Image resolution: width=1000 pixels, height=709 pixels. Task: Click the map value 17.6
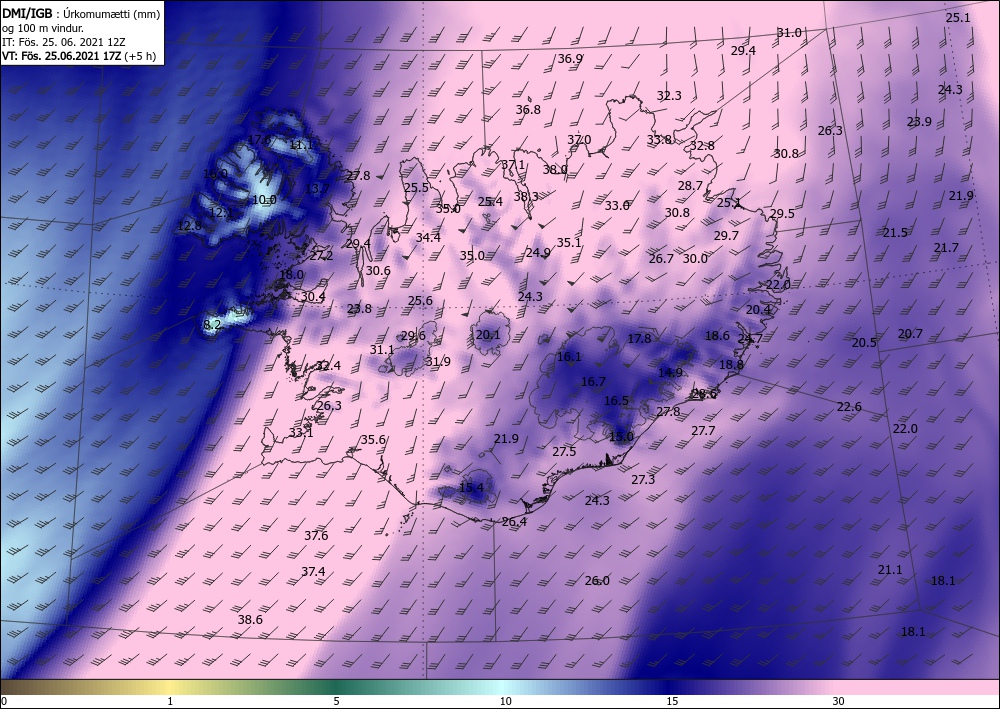point(259,140)
